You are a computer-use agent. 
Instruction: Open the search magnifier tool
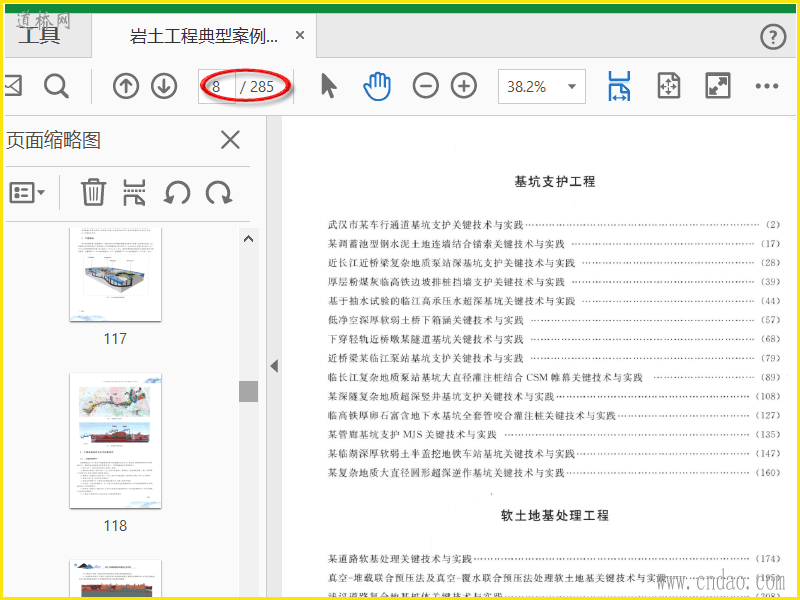click(x=56, y=86)
